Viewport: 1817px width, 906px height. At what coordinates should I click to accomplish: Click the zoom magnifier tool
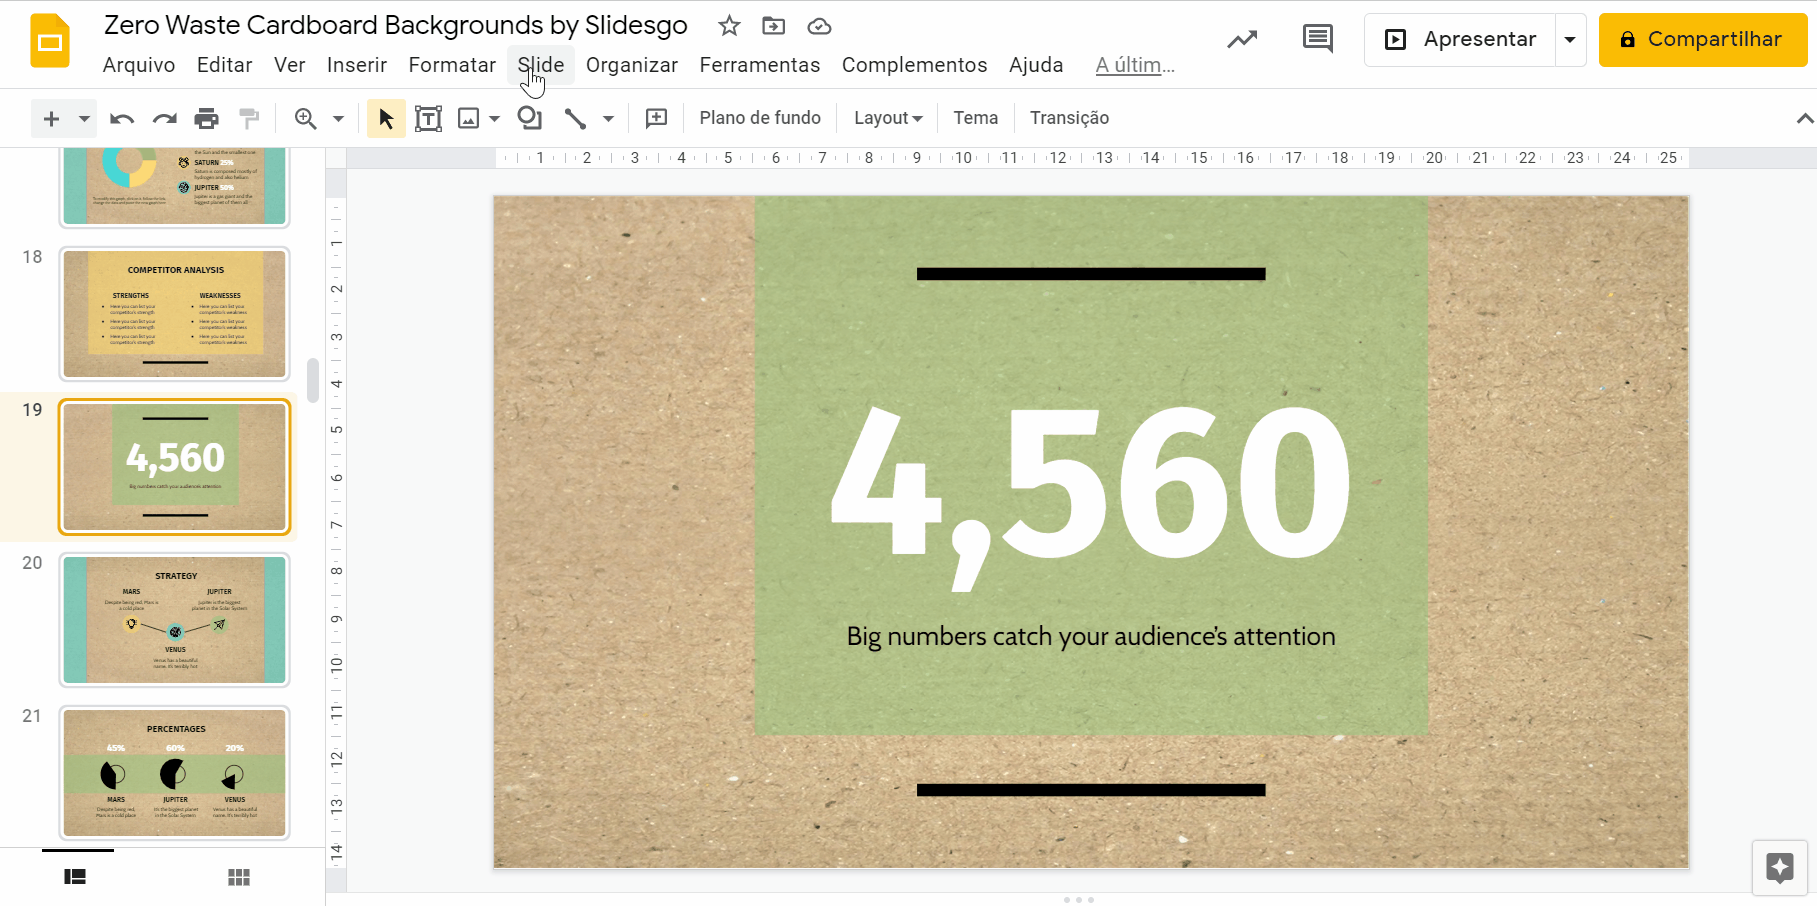pyautogui.click(x=306, y=119)
